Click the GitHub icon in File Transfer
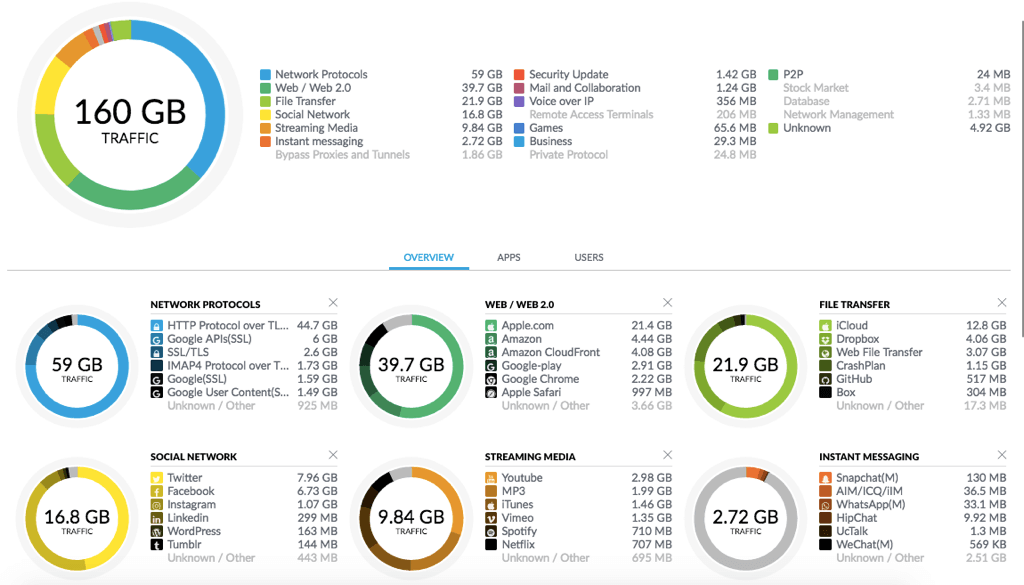Viewport: 1024px width, 585px height. click(x=825, y=379)
